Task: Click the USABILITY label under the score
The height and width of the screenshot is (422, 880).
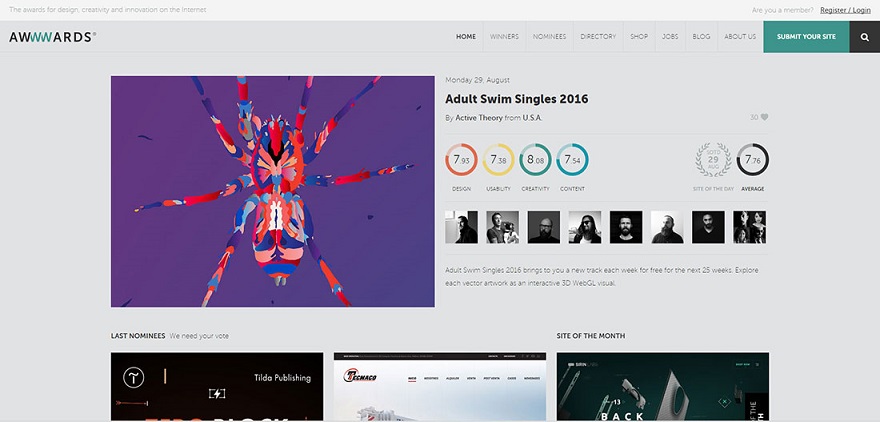Action: coord(498,189)
